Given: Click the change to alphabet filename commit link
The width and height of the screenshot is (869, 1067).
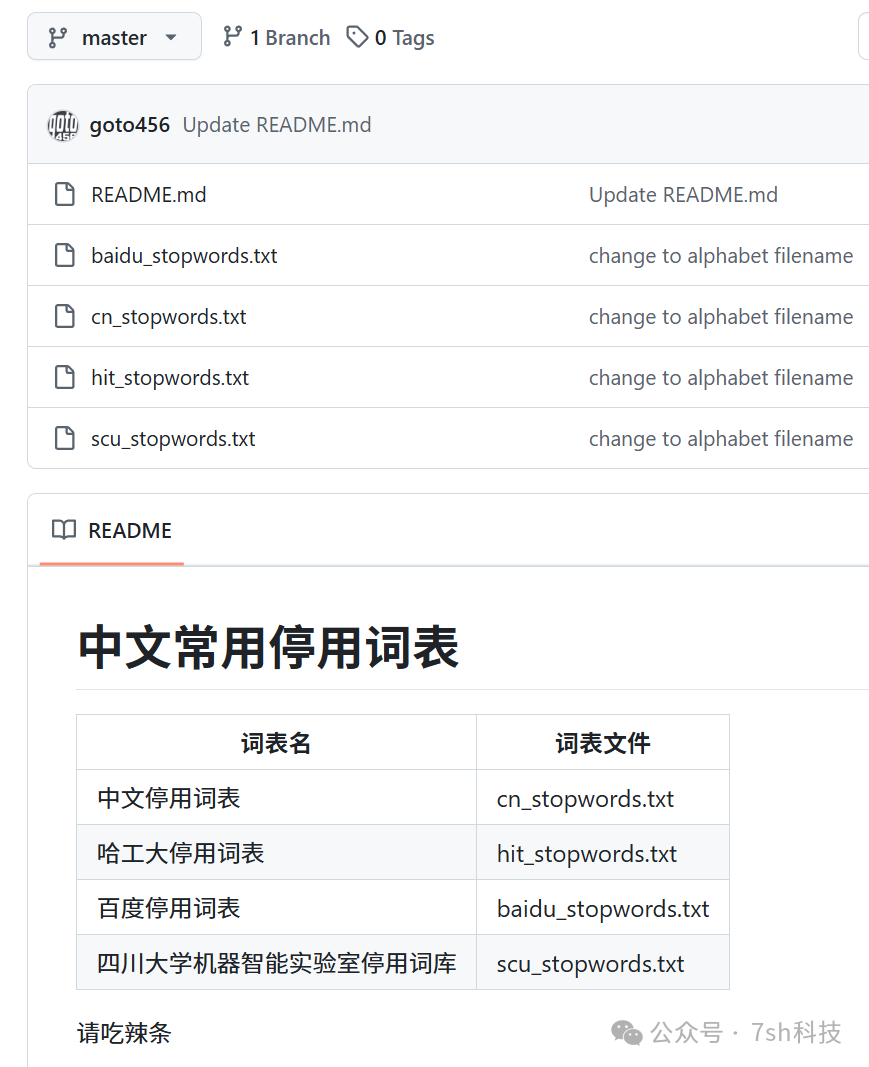Looking at the screenshot, I should [721, 255].
